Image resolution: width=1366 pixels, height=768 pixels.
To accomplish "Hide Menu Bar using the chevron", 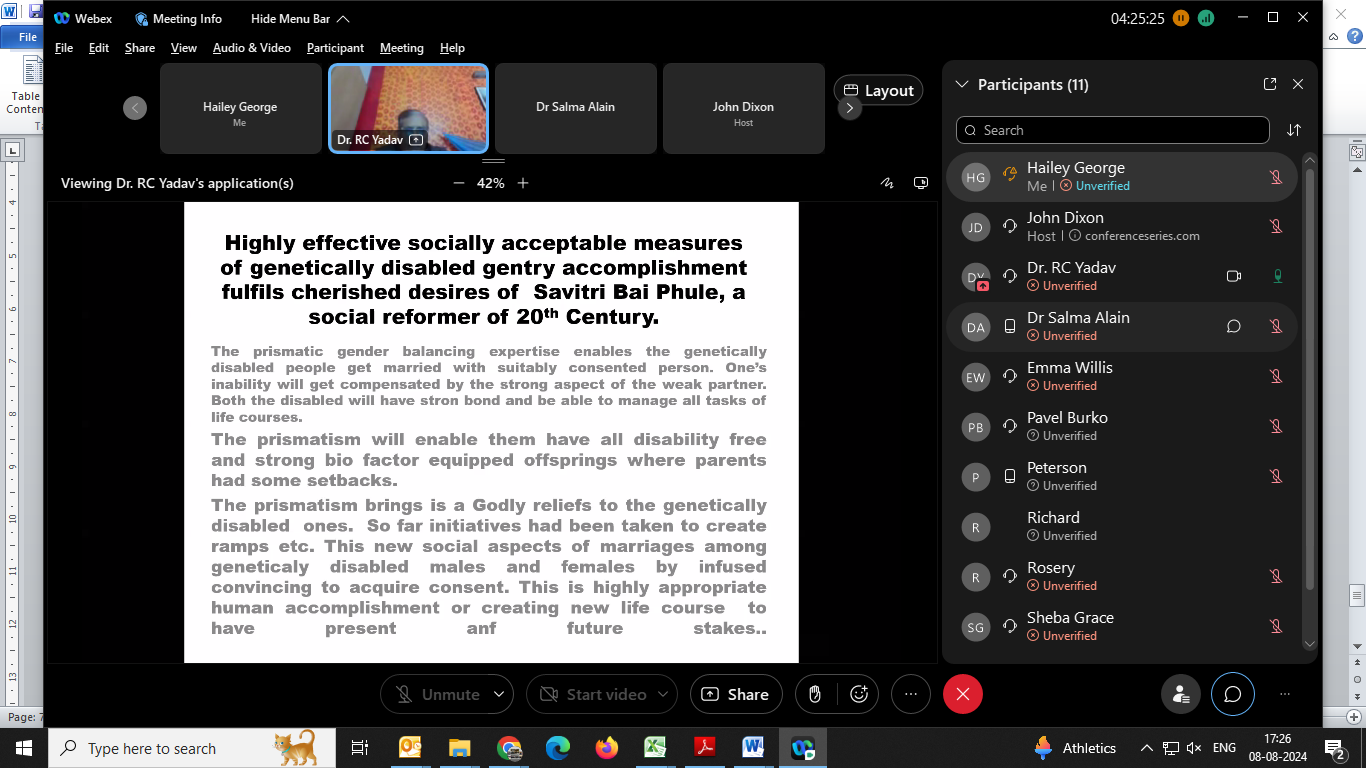I will pyautogui.click(x=343, y=19).
